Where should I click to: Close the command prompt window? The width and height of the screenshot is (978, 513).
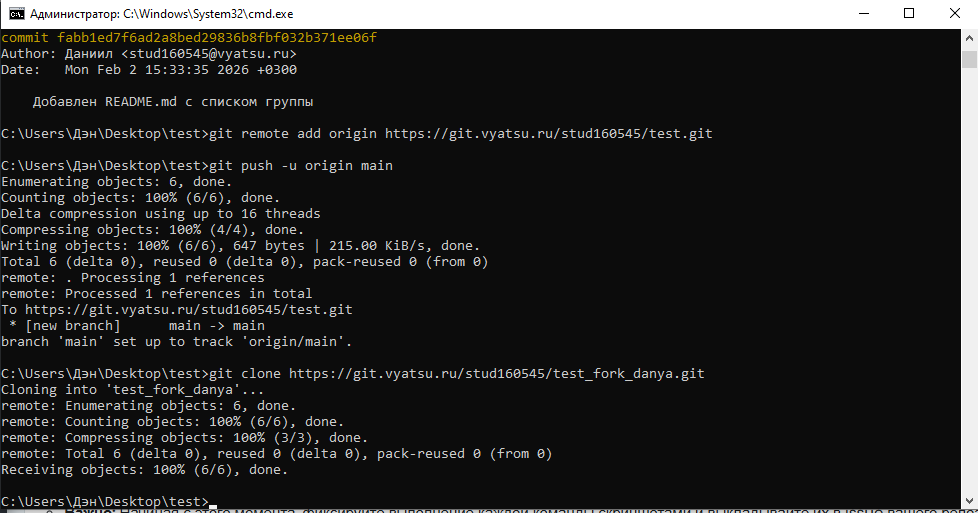[x=954, y=13]
